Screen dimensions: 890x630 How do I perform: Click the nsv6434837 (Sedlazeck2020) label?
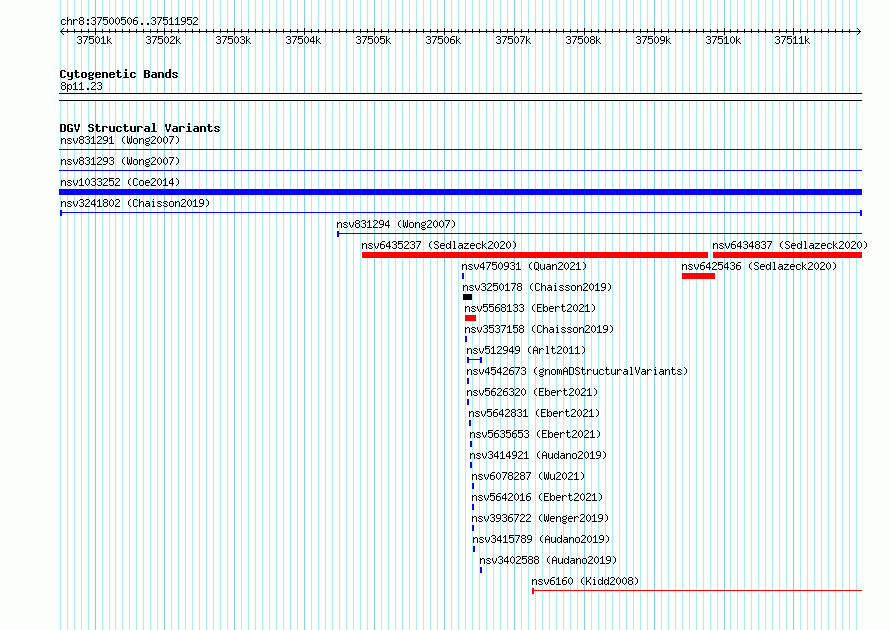(790, 245)
